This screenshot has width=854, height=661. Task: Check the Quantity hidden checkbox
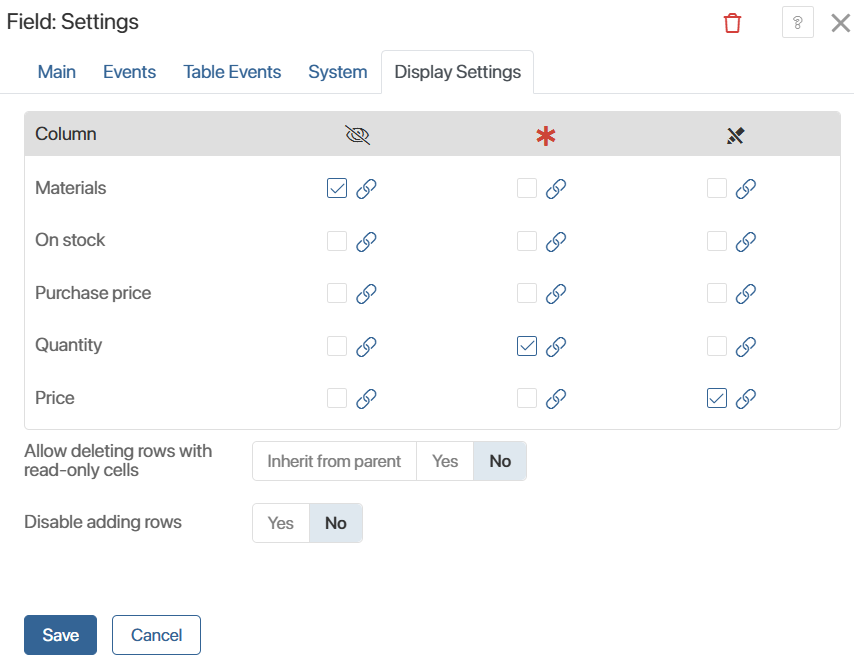(x=337, y=346)
